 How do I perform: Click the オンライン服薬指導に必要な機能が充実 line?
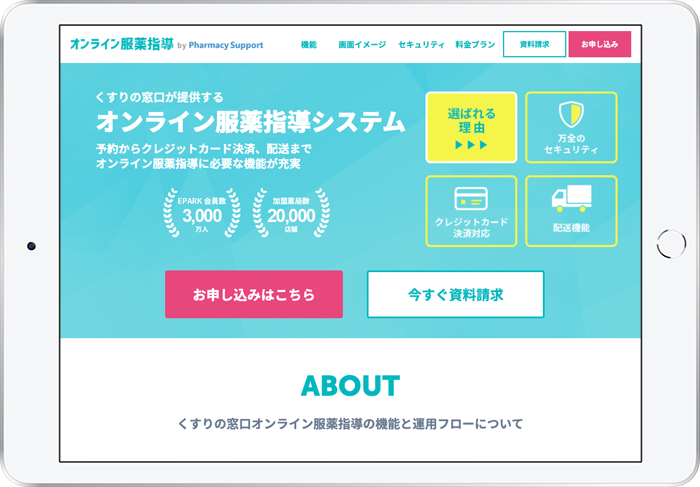(x=198, y=164)
